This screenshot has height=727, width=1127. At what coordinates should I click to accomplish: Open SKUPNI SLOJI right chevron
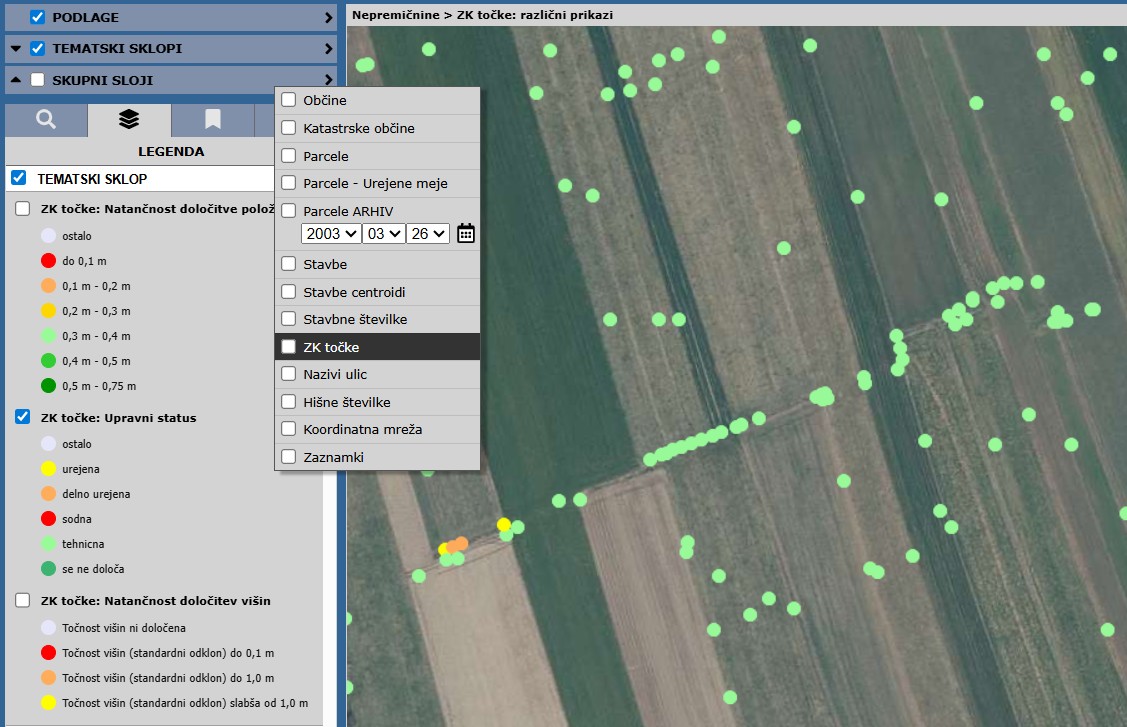(x=328, y=80)
